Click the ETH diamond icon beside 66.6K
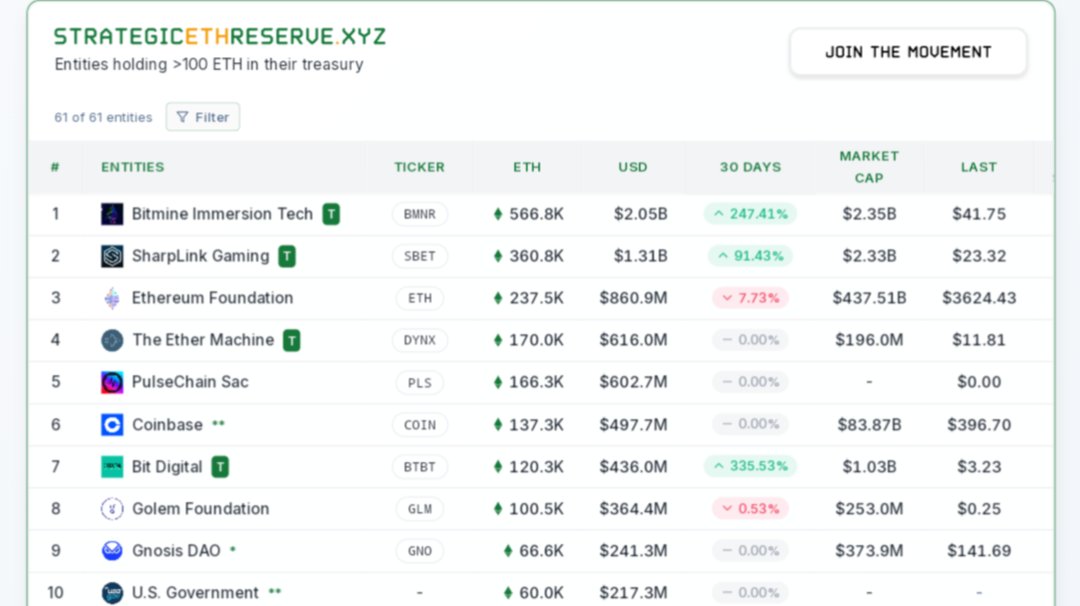1080x606 pixels. [x=508, y=551]
